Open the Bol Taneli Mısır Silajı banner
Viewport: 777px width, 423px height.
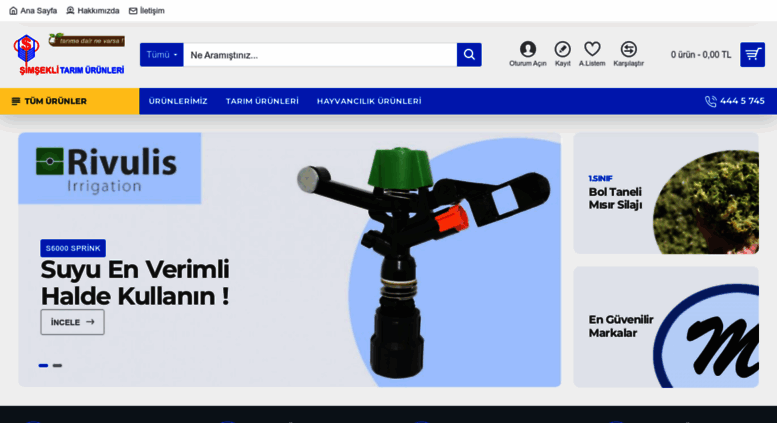[x=666, y=193]
